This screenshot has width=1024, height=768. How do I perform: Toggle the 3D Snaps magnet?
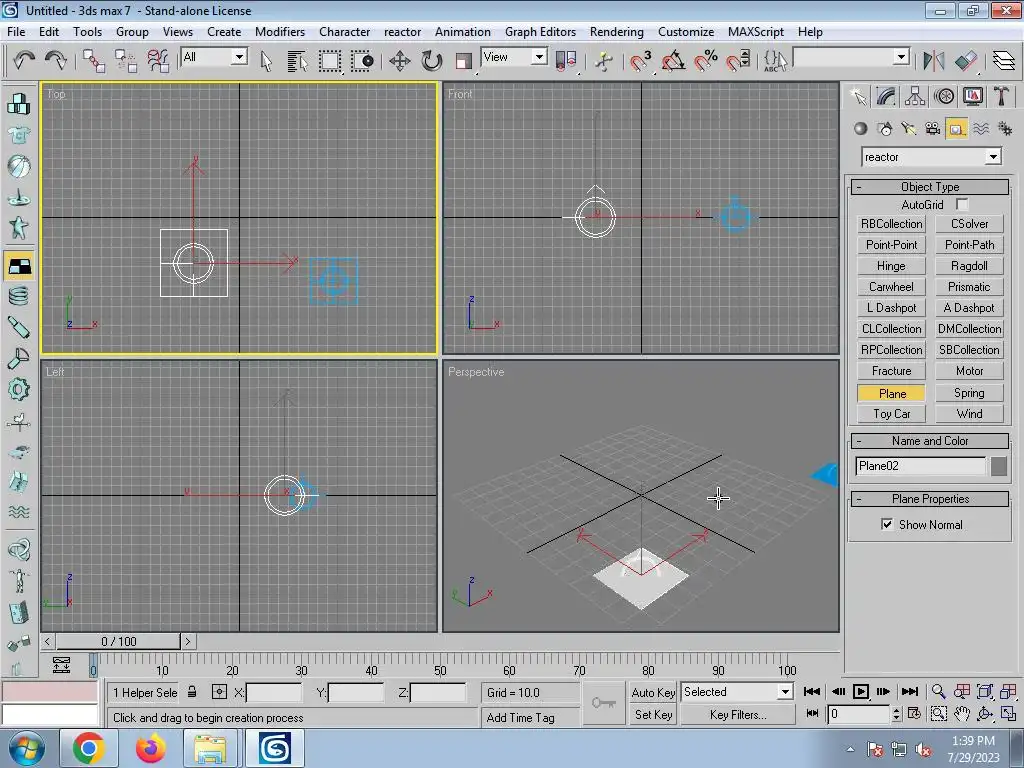(640, 61)
